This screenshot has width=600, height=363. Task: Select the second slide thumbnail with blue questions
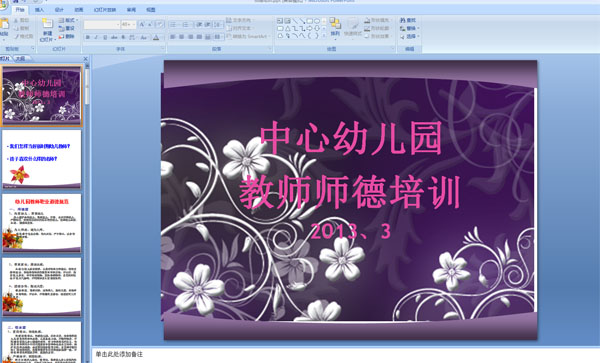[42, 159]
